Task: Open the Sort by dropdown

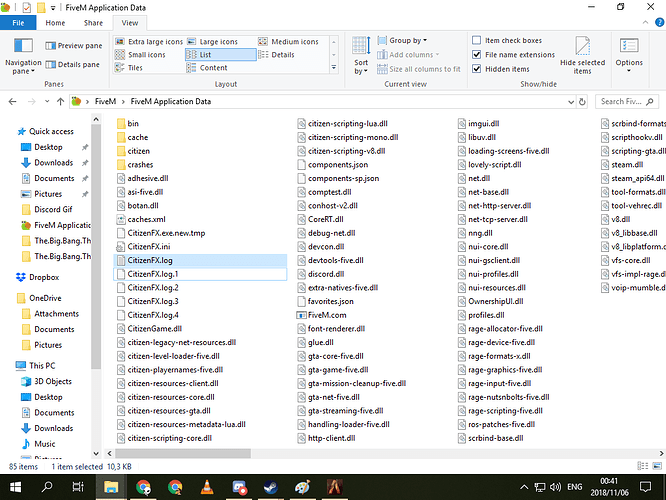Action: pos(361,56)
